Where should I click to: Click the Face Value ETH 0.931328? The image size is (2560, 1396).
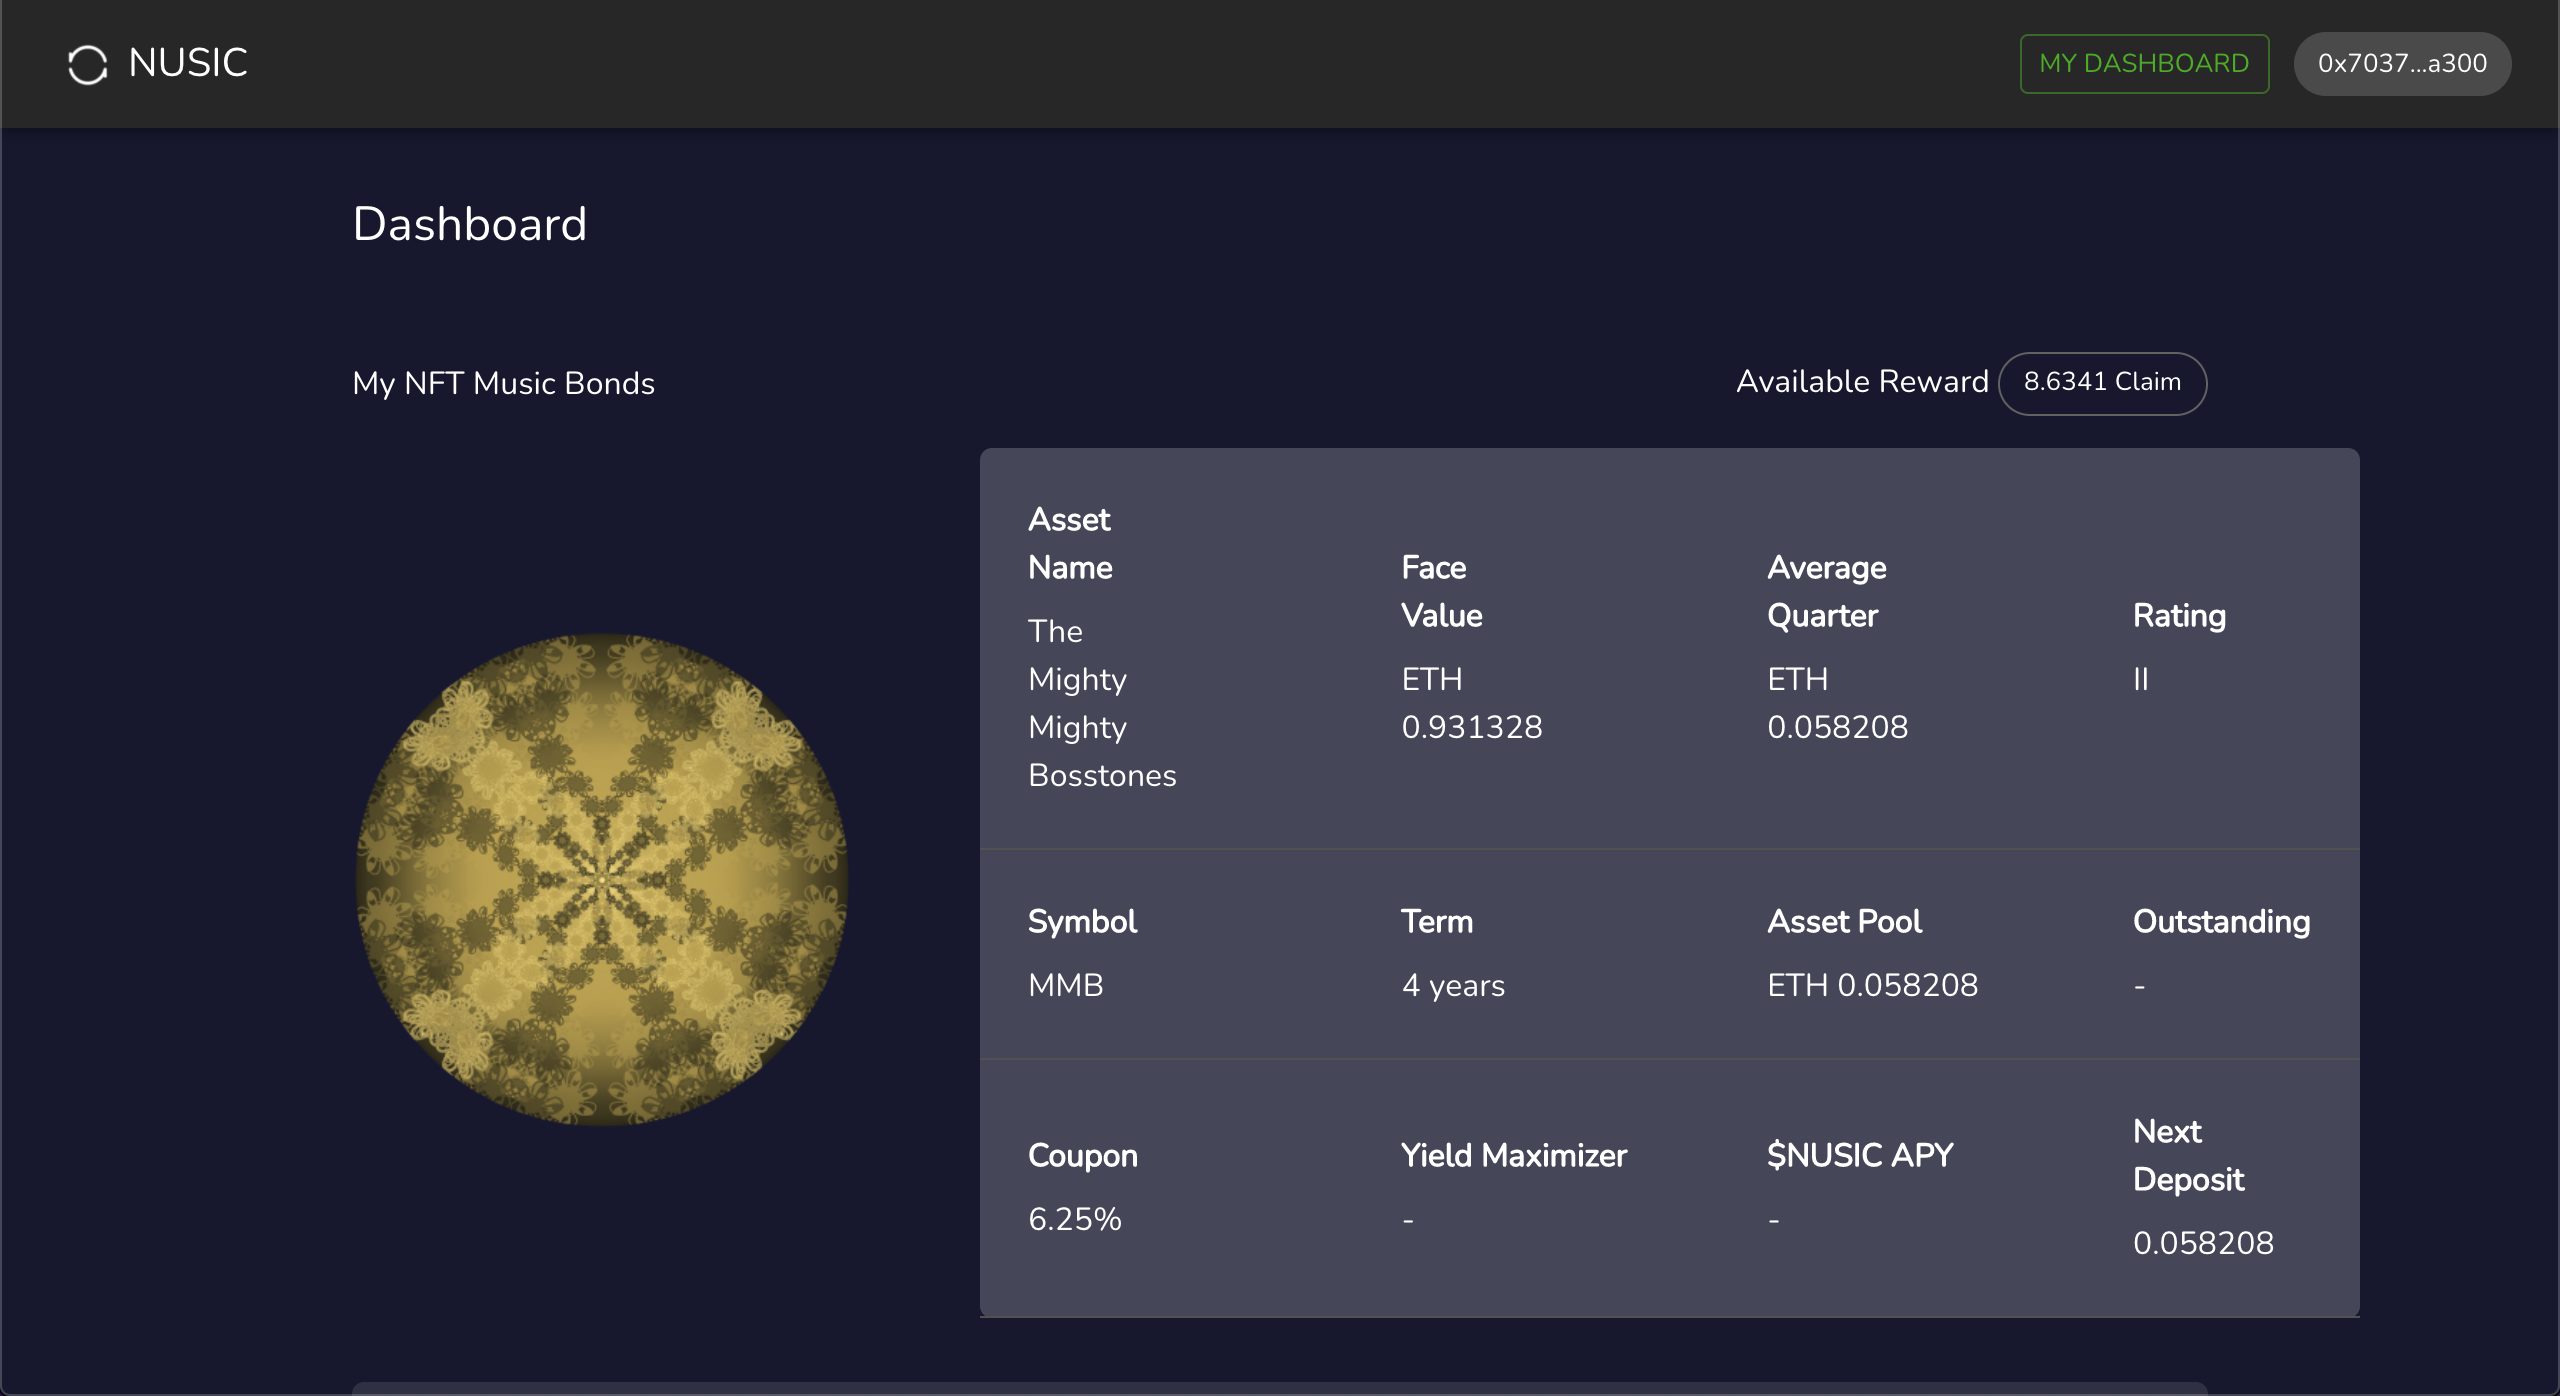(x=1471, y=703)
